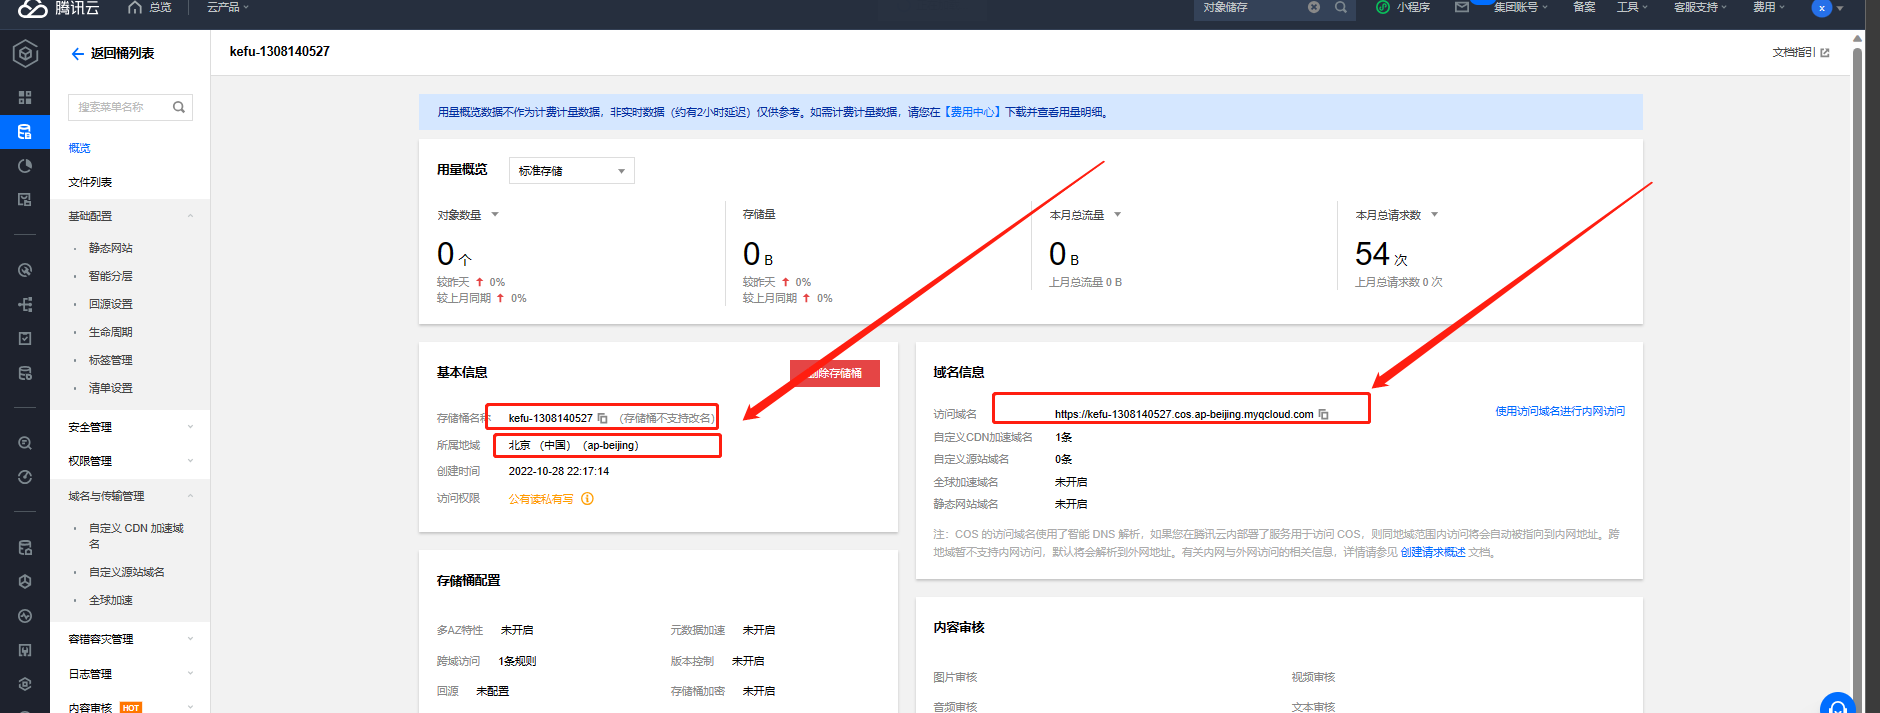Click the Tencent Cloud logo in header
The width and height of the screenshot is (1880, 713).
59,8
